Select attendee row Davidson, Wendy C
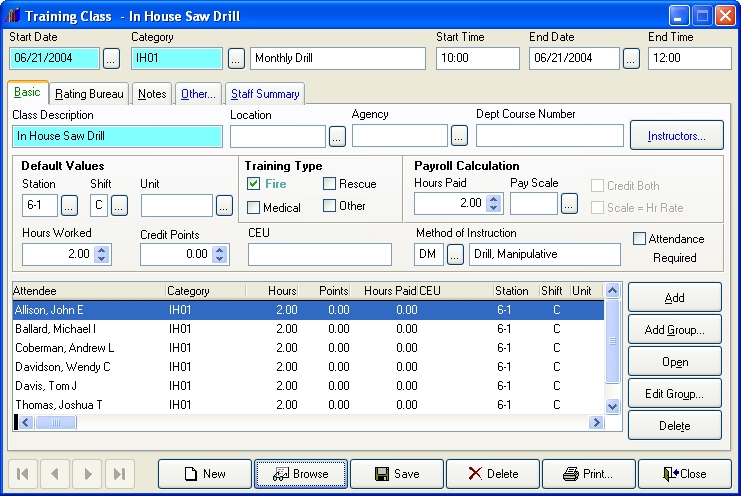The height and width of the screenshot is (496, 741). click(x=308, y=367)
